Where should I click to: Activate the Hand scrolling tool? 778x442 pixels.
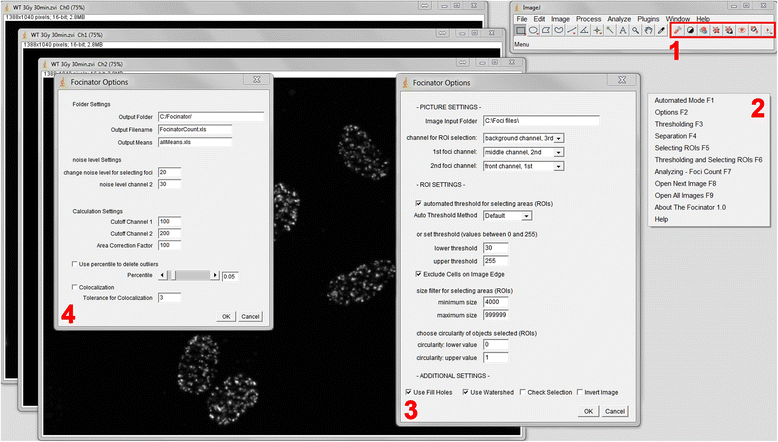click(647, 31)
